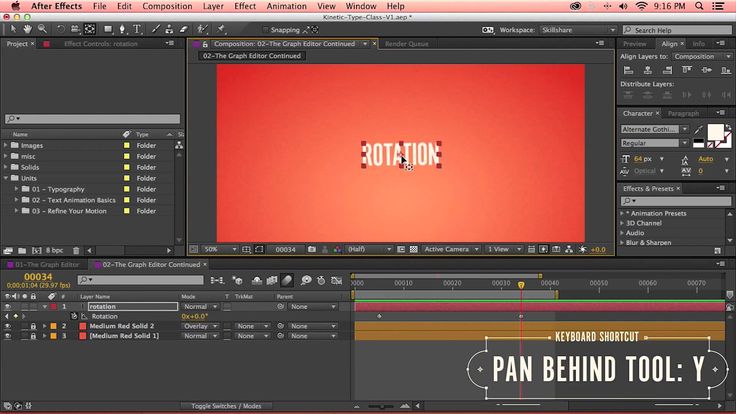This screenshot has height=414, width=736.
Task: Enable the Snapping checkbox
Action: (x=265, y=30)
